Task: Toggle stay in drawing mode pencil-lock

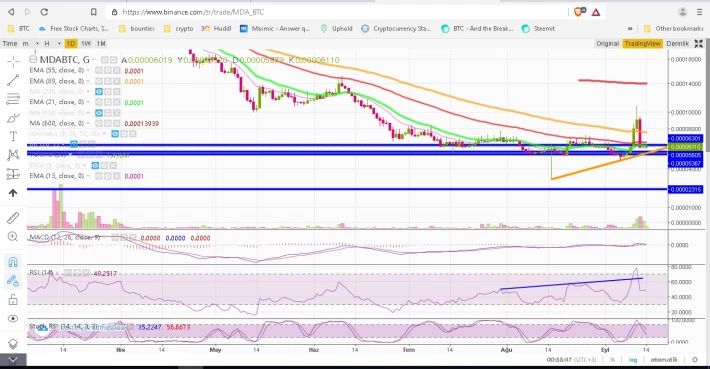Action: coord(13,281)
